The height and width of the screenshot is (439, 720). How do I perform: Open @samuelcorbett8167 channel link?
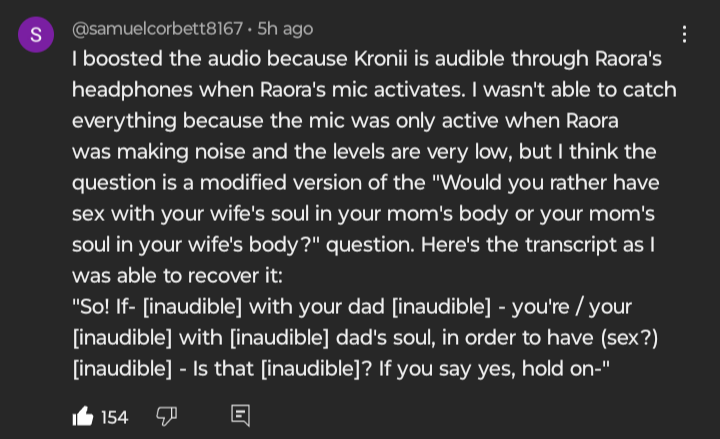(157, 29)
